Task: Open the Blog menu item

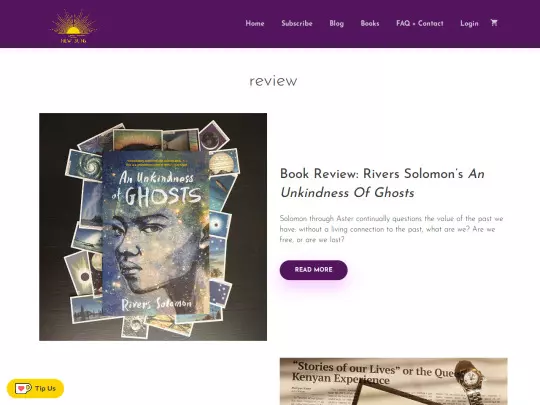Action: point(336,23)
